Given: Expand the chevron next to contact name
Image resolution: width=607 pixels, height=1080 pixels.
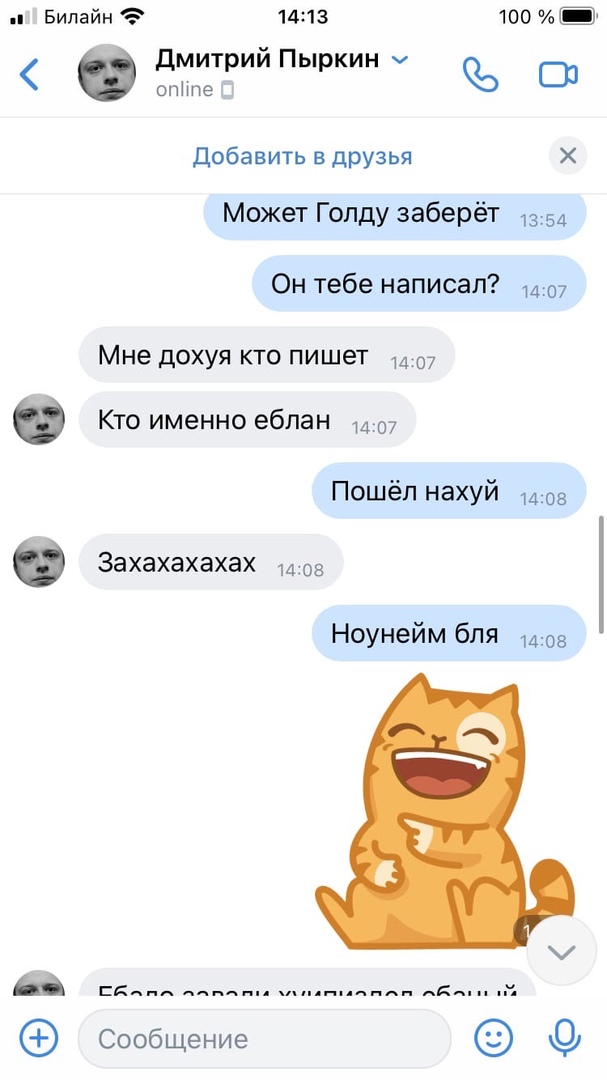Looking at the screenshot, I should point(400,61).
